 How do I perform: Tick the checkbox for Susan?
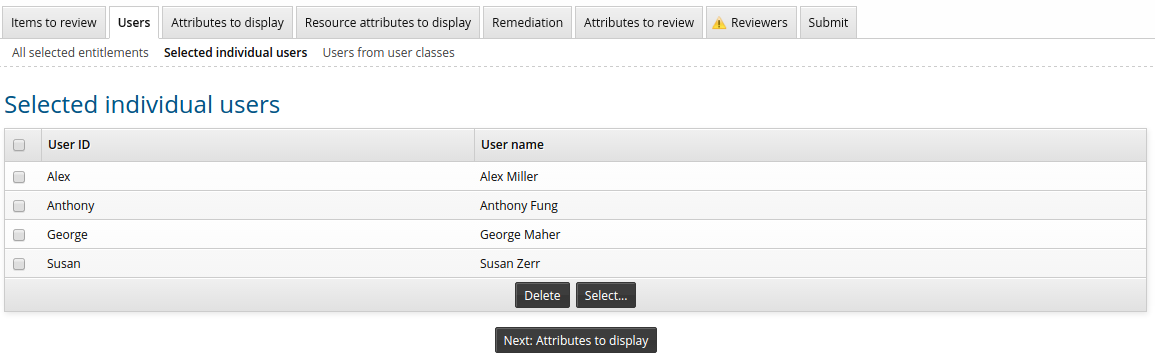(x=19, y=264)
